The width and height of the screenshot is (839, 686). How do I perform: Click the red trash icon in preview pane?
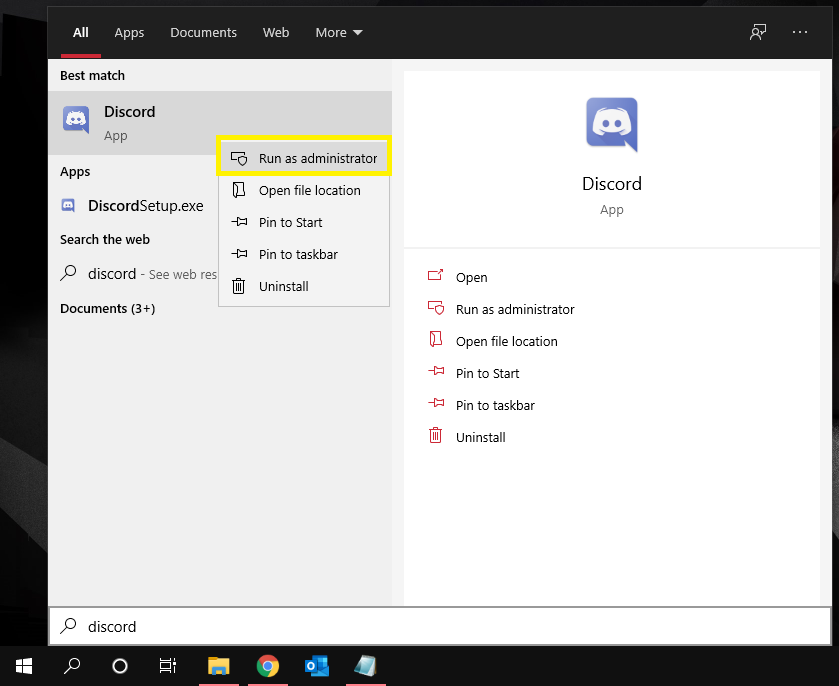pyautogui.click(x=436, y=435)
